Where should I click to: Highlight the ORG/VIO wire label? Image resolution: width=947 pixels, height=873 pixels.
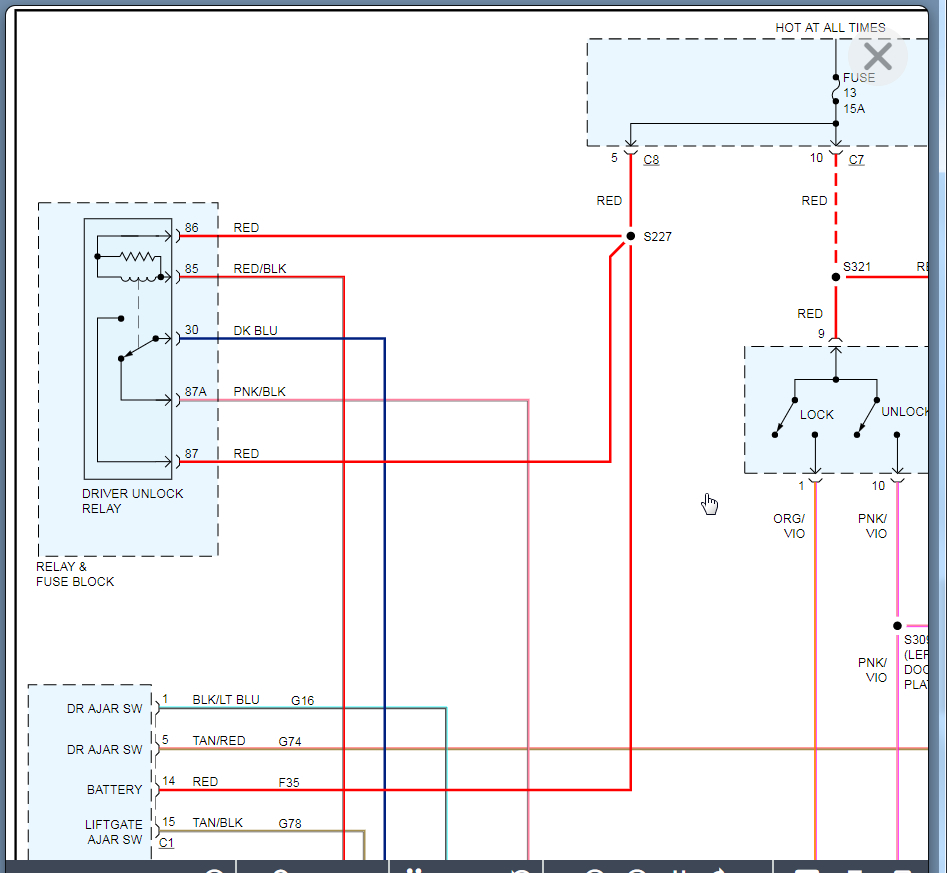(x=788, y=526)
